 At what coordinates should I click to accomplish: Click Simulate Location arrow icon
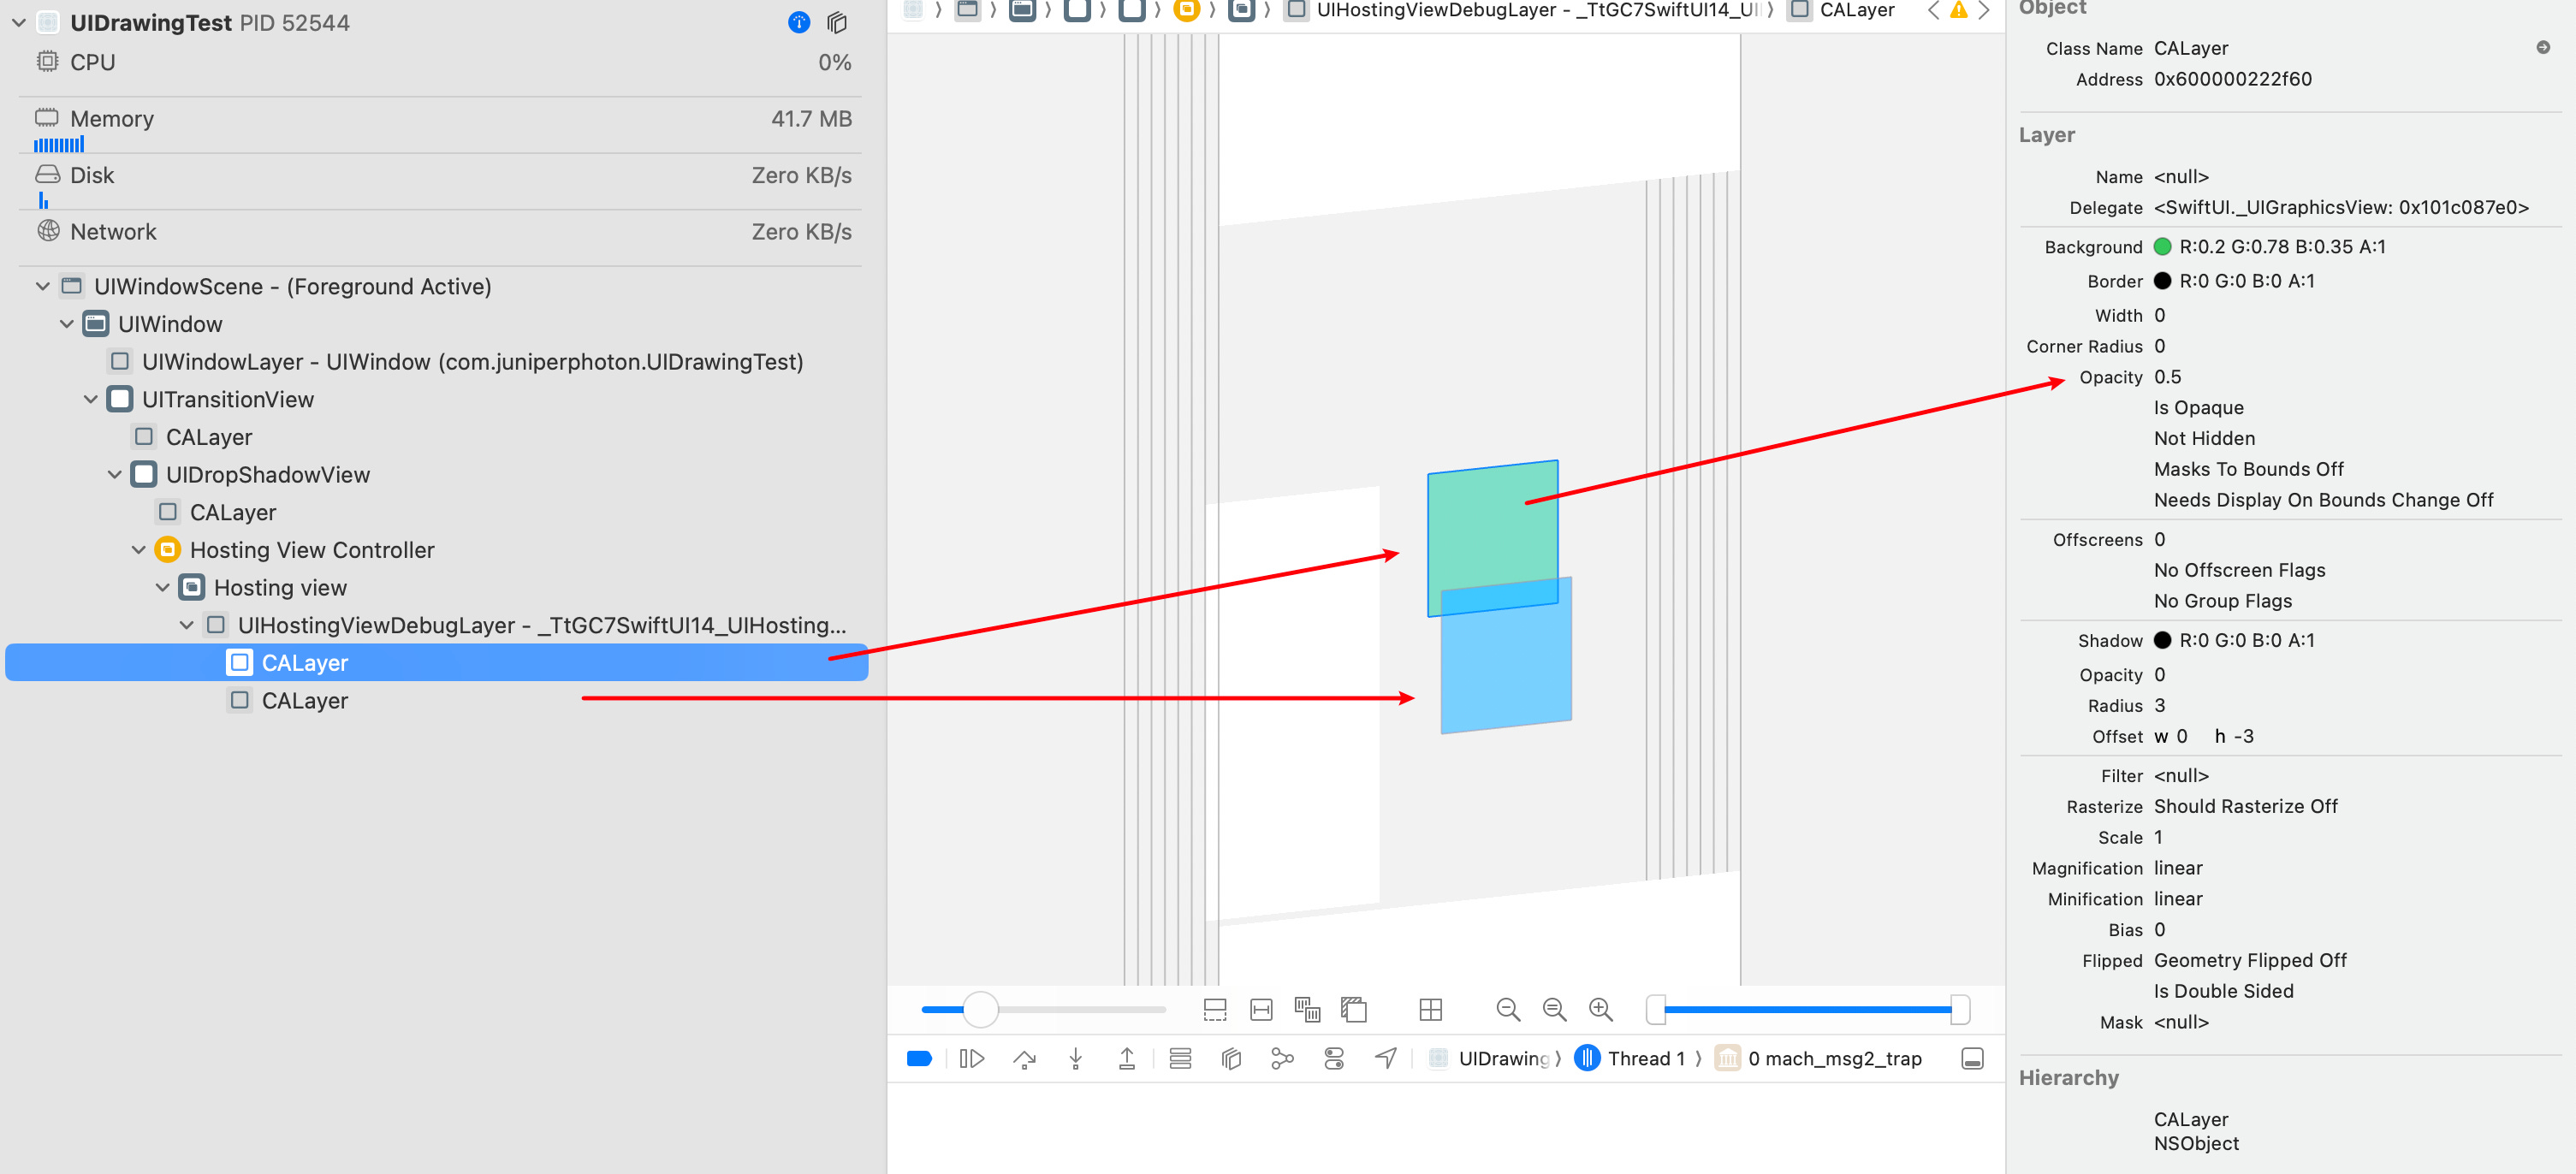[1385, 1058]
